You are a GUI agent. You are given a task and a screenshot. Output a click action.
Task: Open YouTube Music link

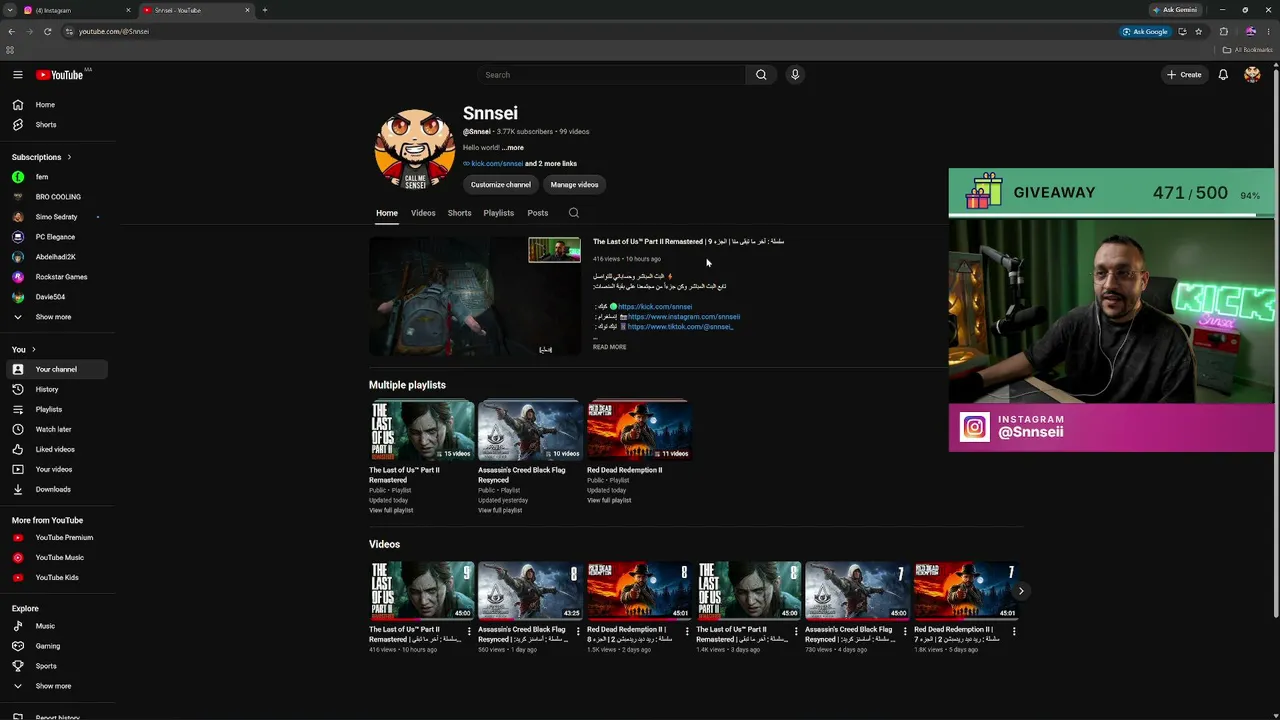59,557
